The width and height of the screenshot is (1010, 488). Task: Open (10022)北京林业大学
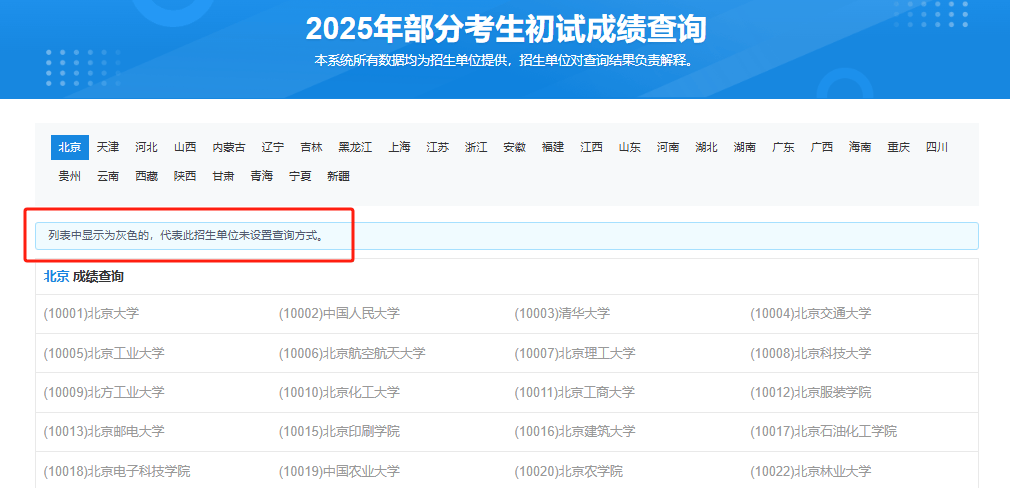pyautogui.click(x=810, y=471)
